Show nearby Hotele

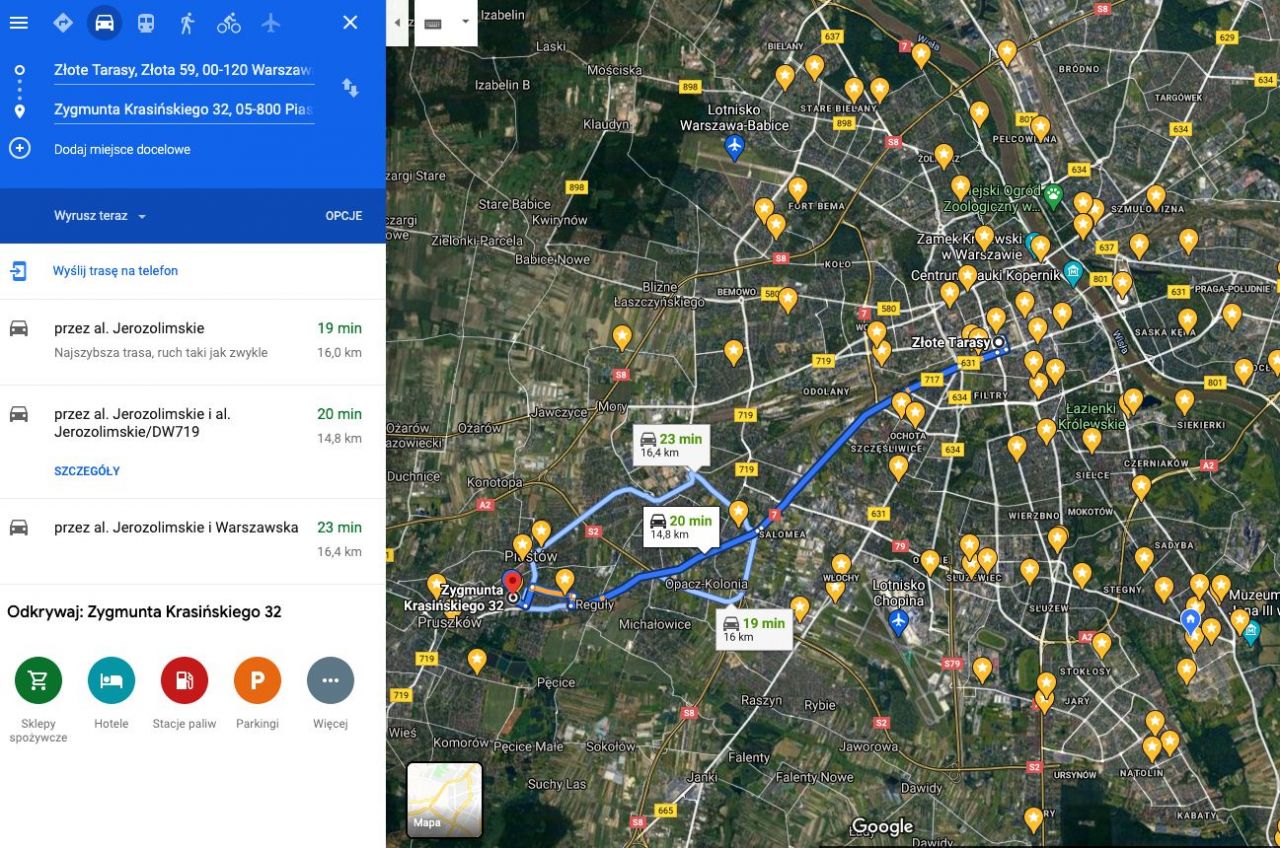tap(110, 680)
